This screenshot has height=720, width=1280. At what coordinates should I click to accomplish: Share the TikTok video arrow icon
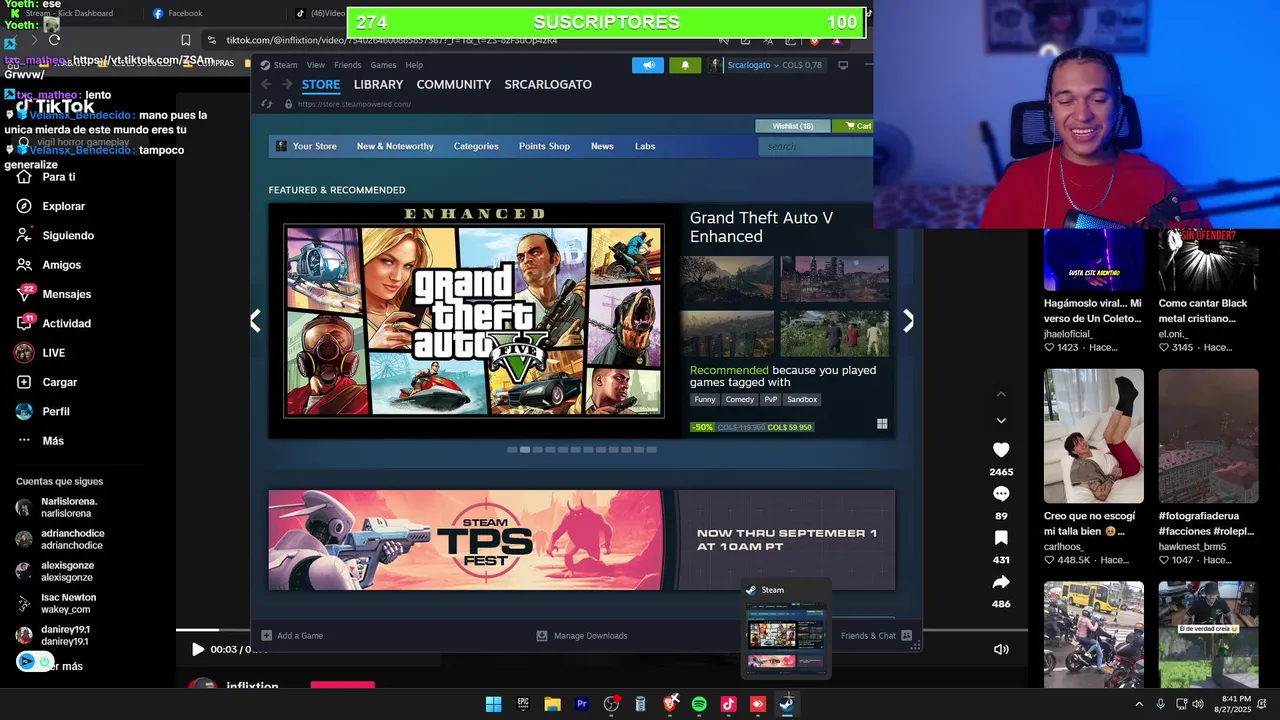[1001, 582]
